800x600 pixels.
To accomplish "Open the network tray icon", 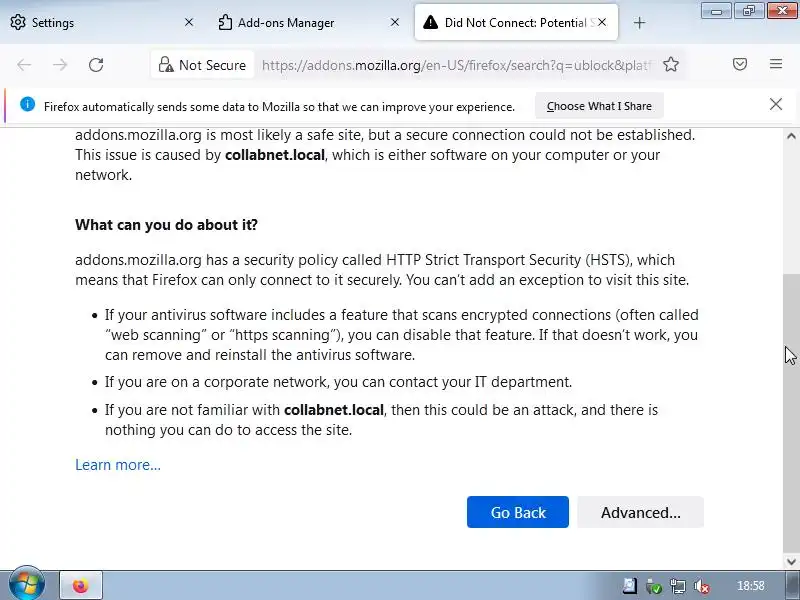I will pyautogui.click(x=678, y=586).
